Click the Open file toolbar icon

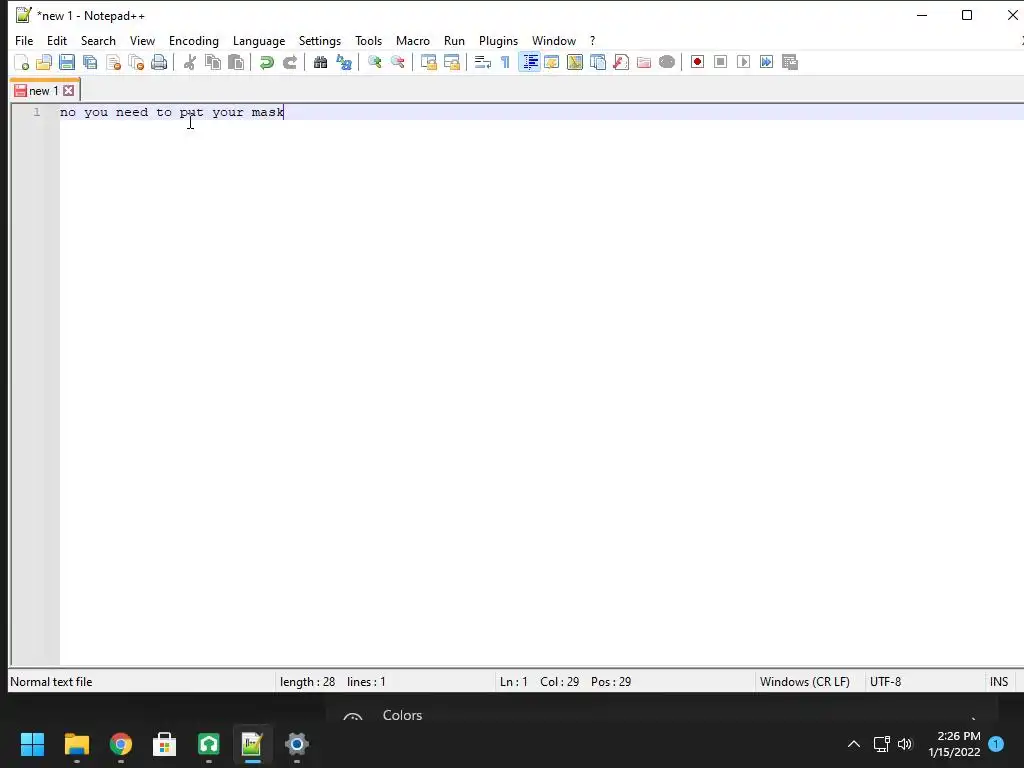coord(44,62)
